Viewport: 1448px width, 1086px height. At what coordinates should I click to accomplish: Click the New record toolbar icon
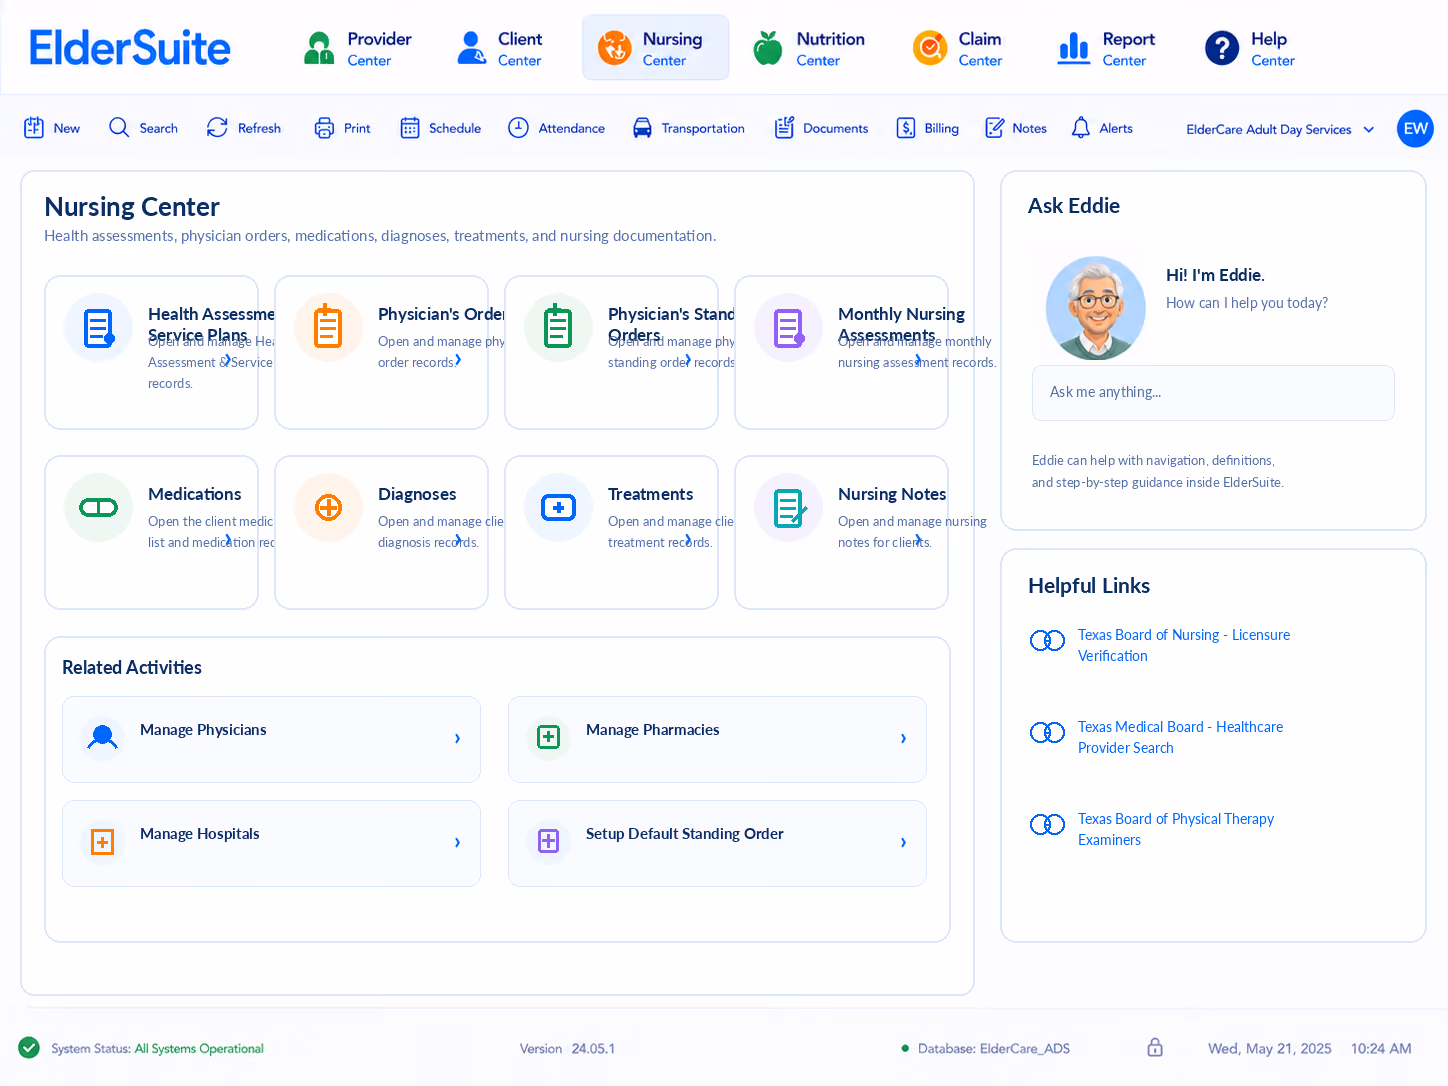pos(34,128)
